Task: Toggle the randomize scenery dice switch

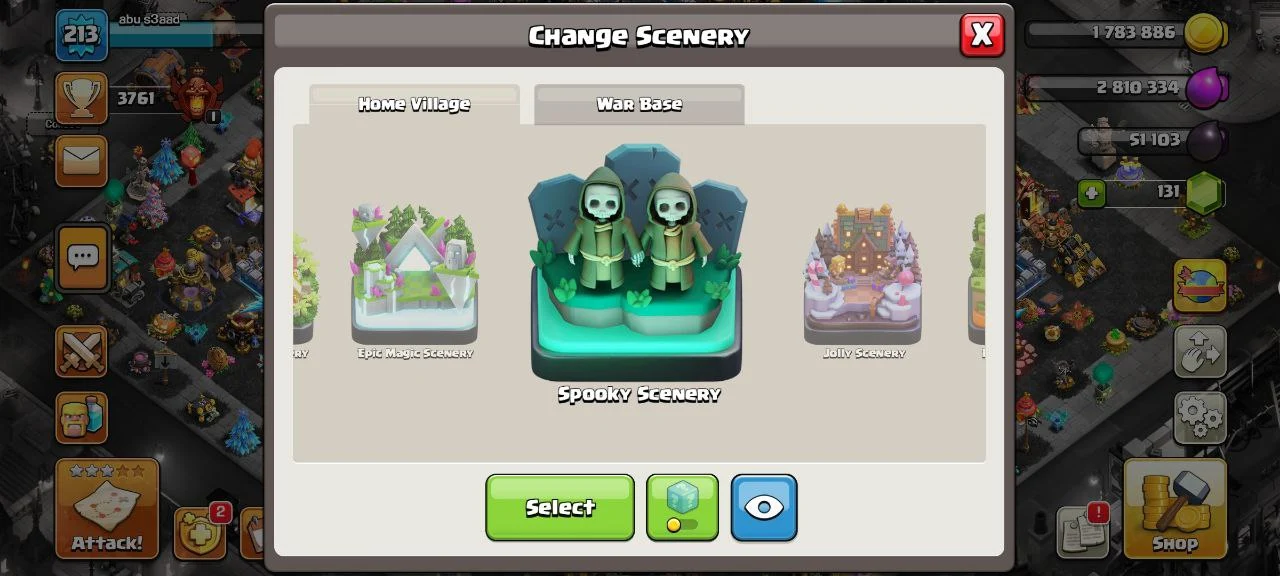Action: tap(682, 507)
